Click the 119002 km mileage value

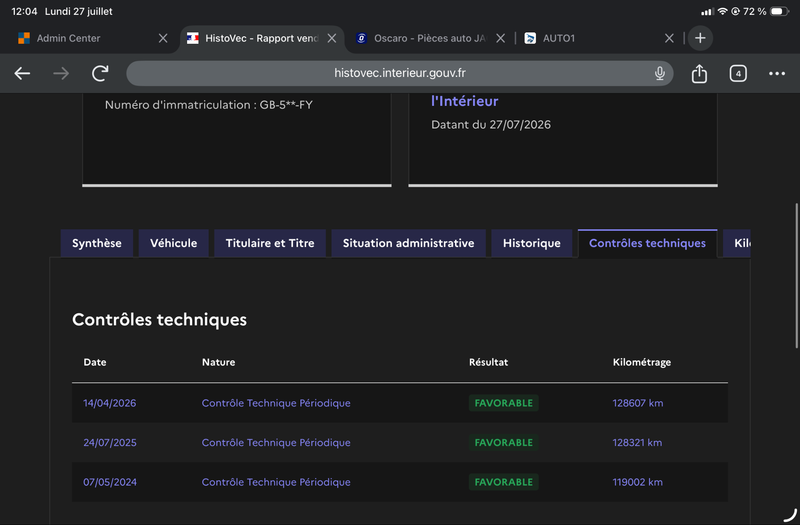(637, 482)
